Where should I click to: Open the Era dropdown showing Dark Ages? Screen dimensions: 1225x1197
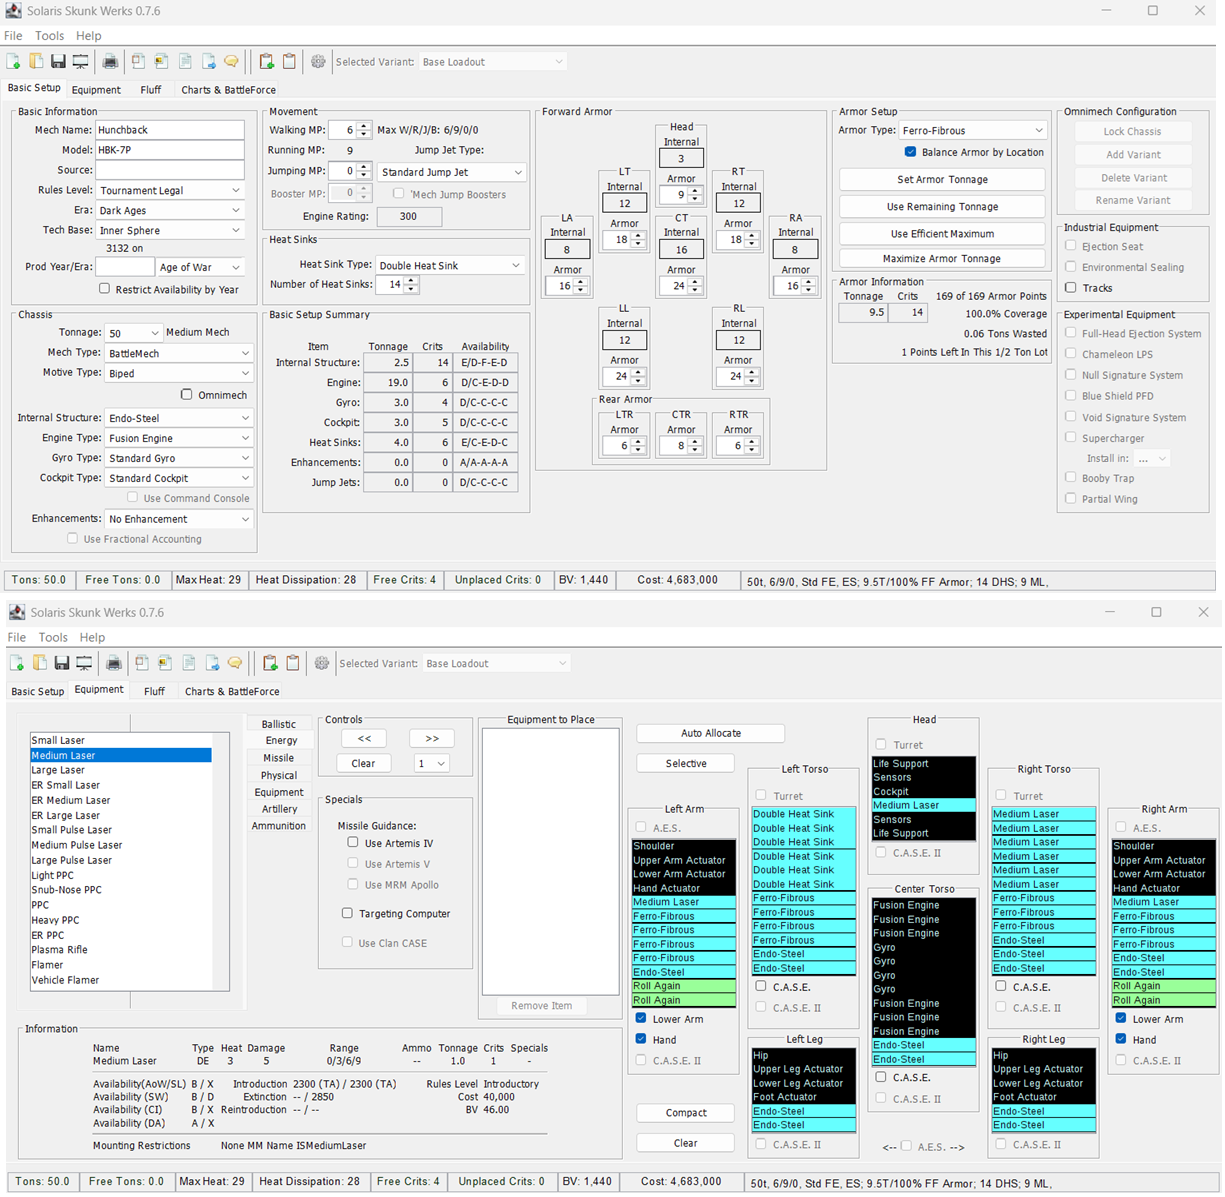coord(170,210)
